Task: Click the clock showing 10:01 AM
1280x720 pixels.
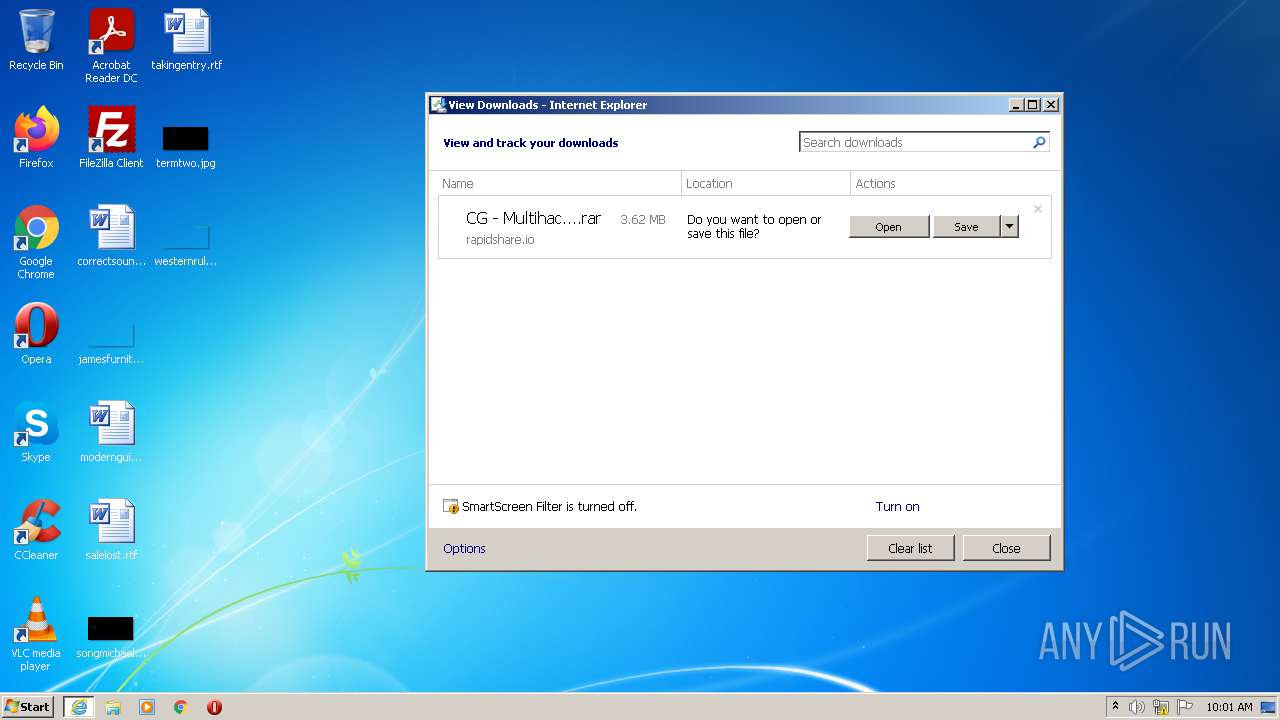Action: [x=1229, y=707]
